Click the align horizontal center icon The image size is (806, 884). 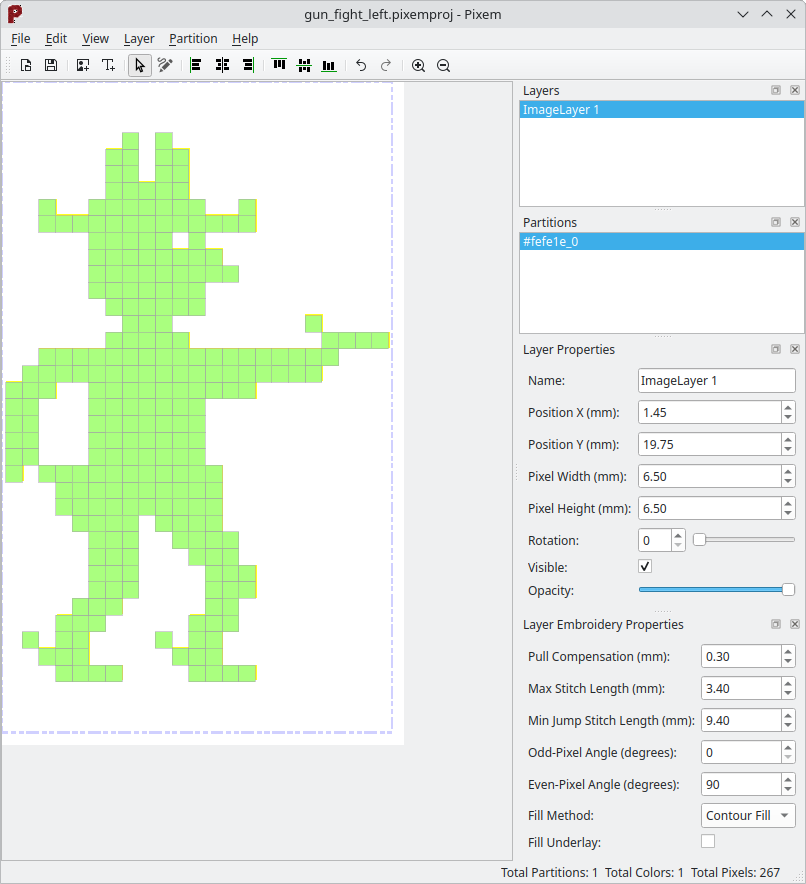222,65
